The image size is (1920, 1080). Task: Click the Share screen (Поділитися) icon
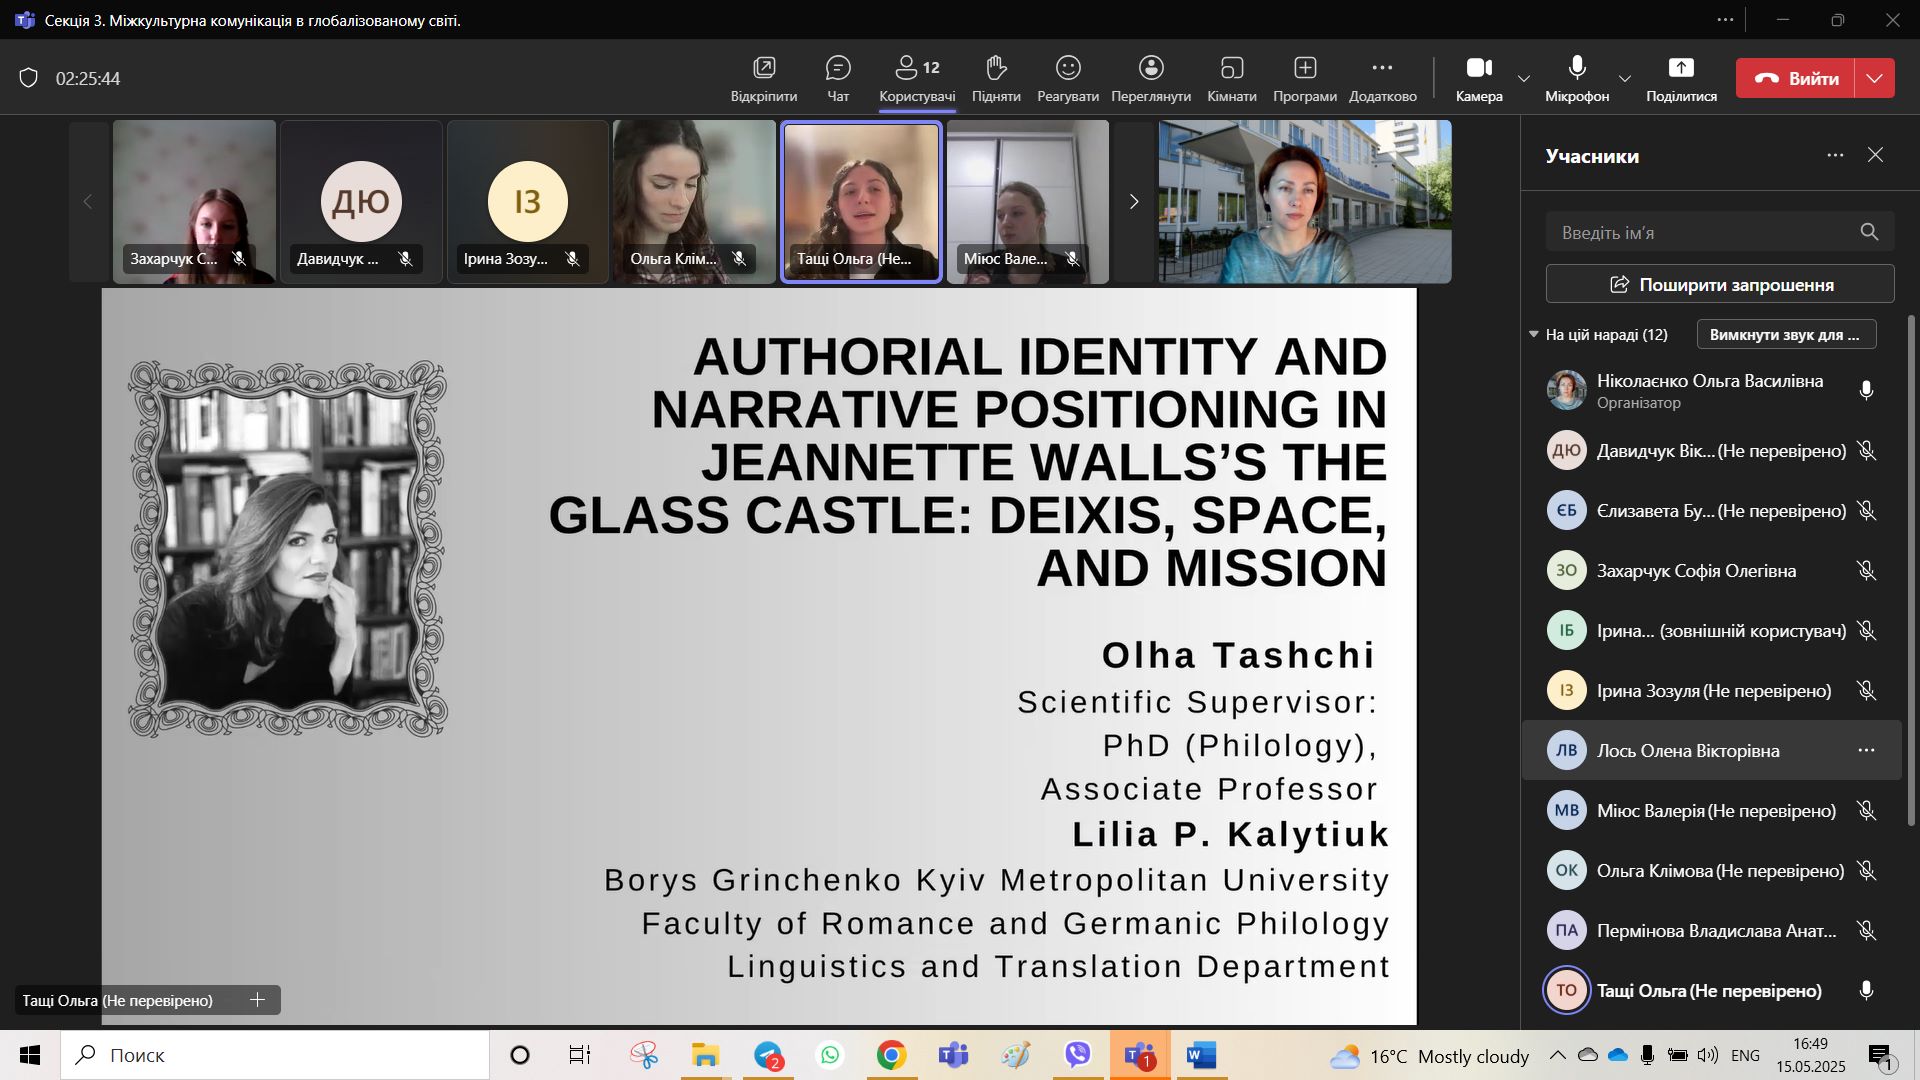click(x=1680, y=69)
